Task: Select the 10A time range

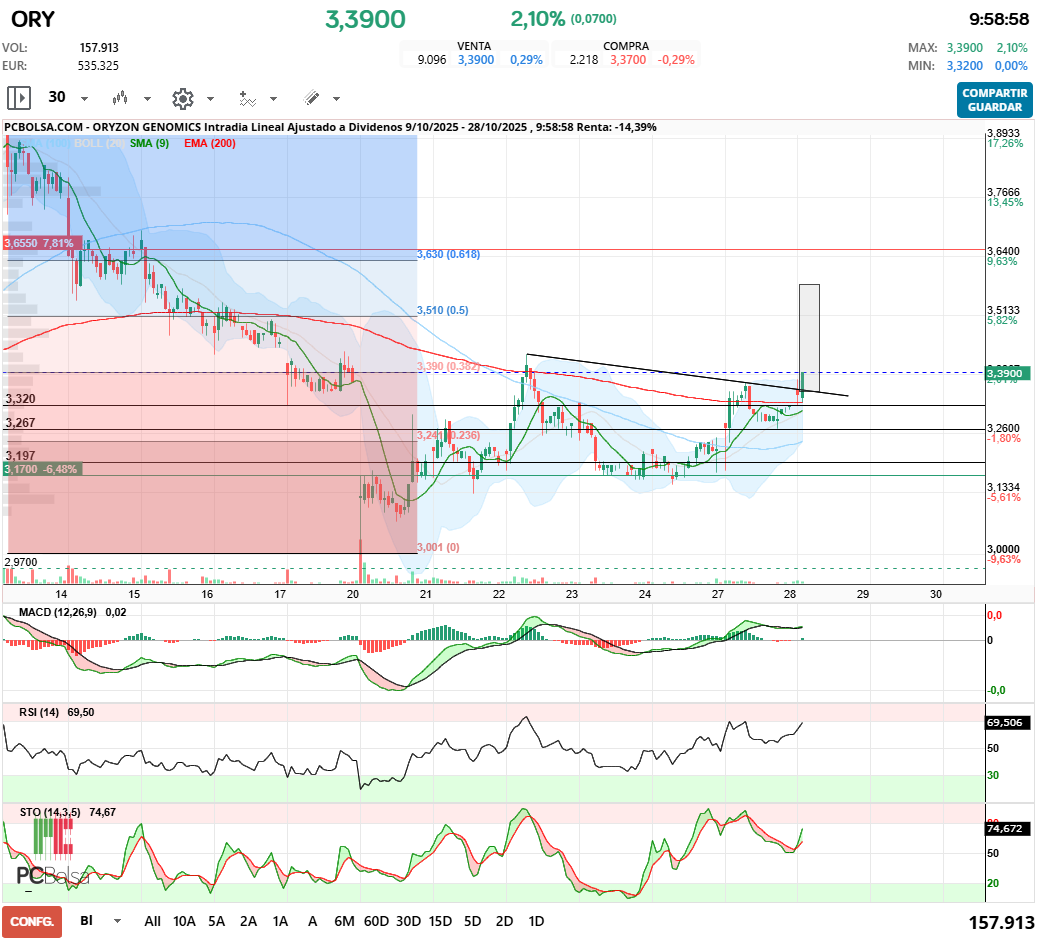Action: (184, 922)
